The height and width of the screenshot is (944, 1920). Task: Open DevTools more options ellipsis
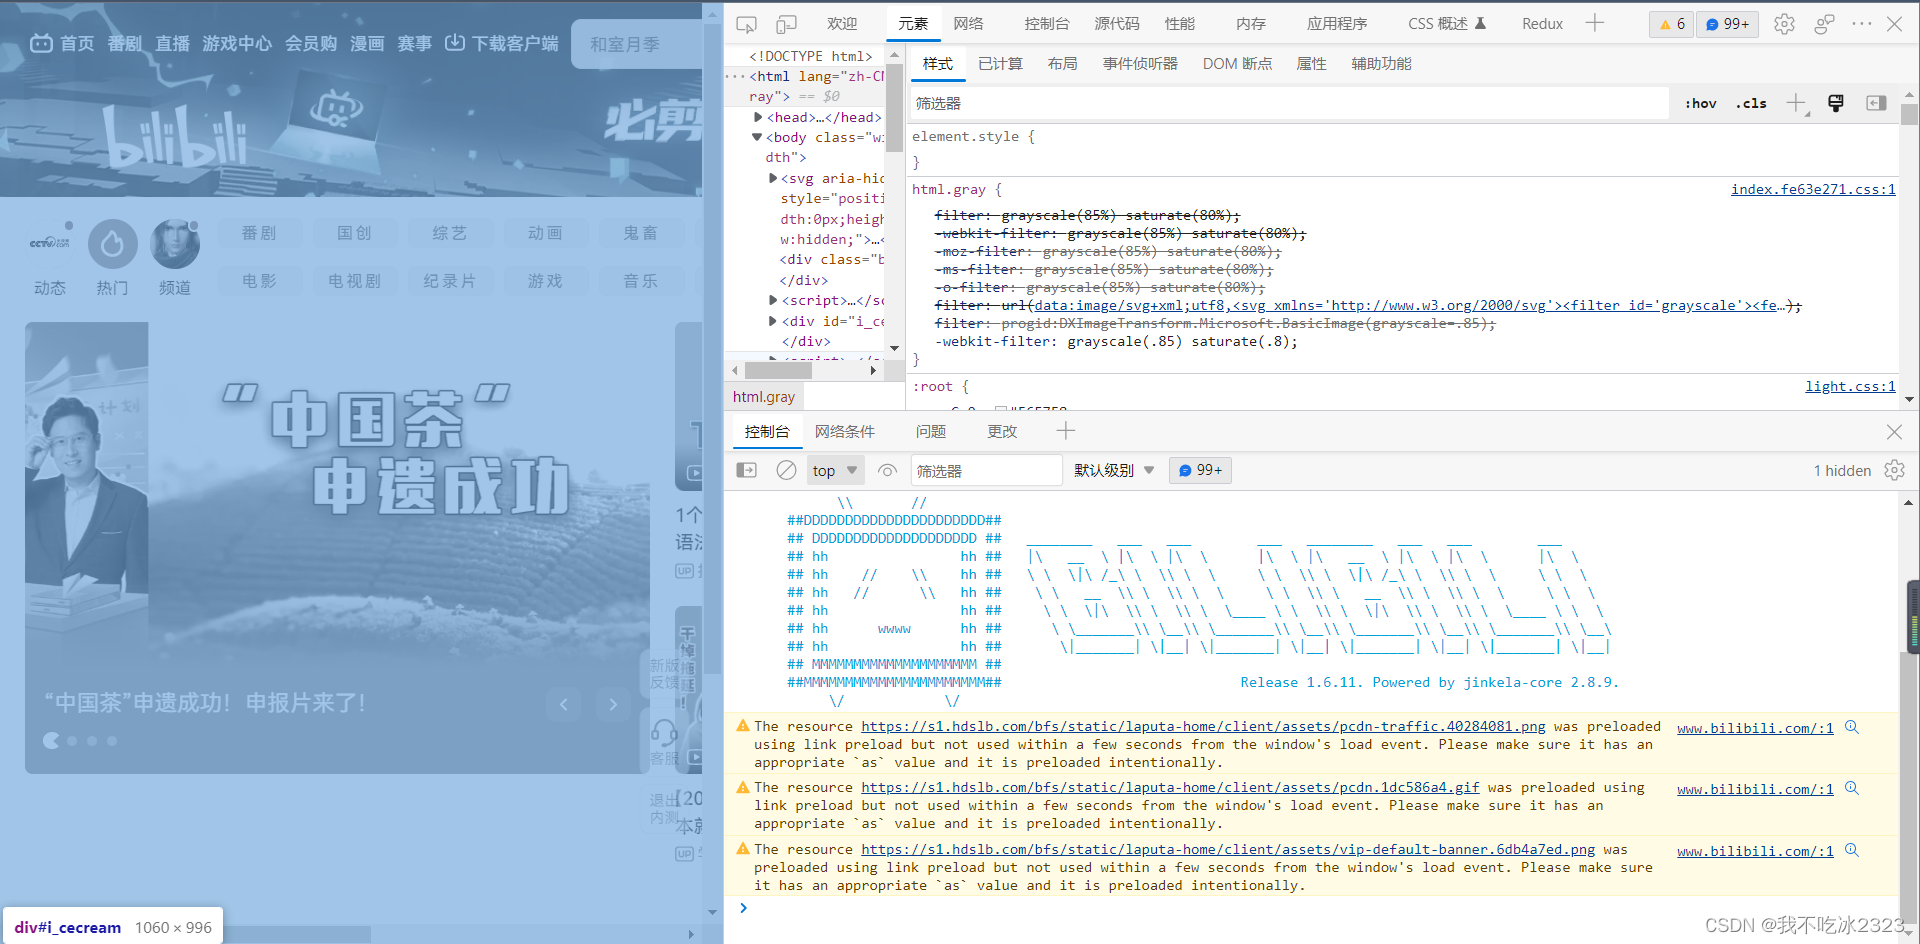[x=1861, y=24]
